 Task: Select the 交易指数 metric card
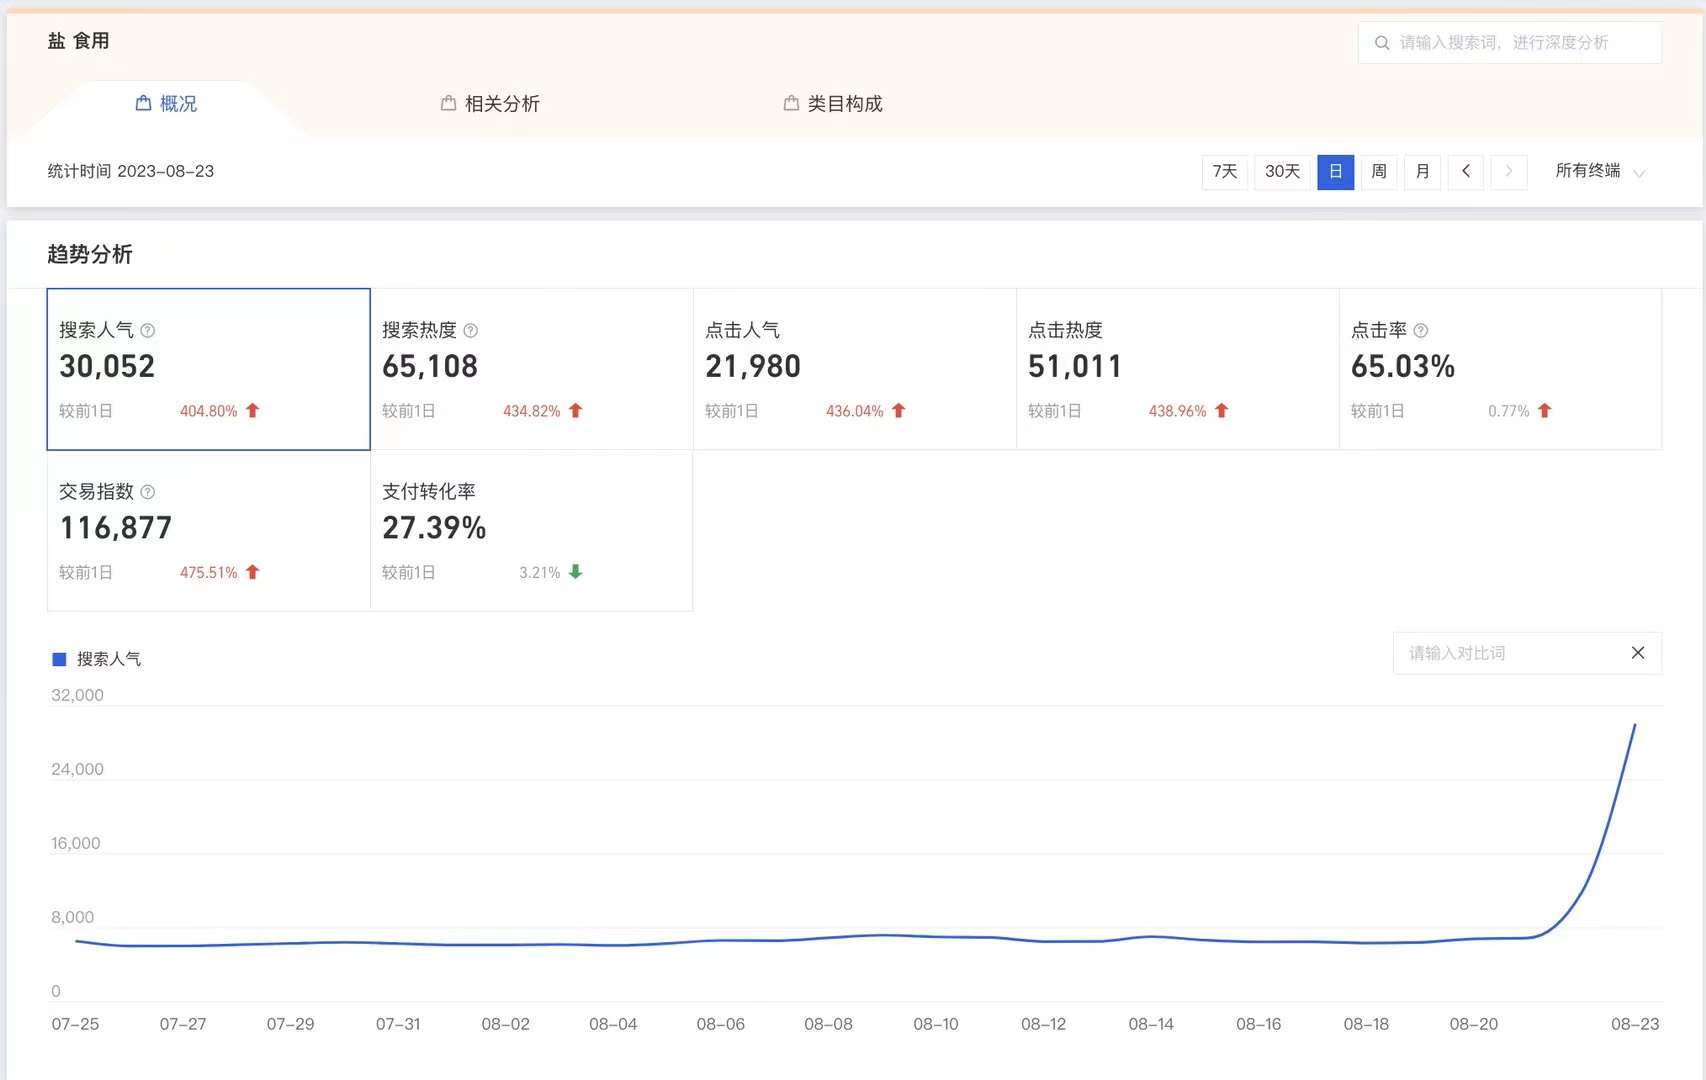click(209, 531)
